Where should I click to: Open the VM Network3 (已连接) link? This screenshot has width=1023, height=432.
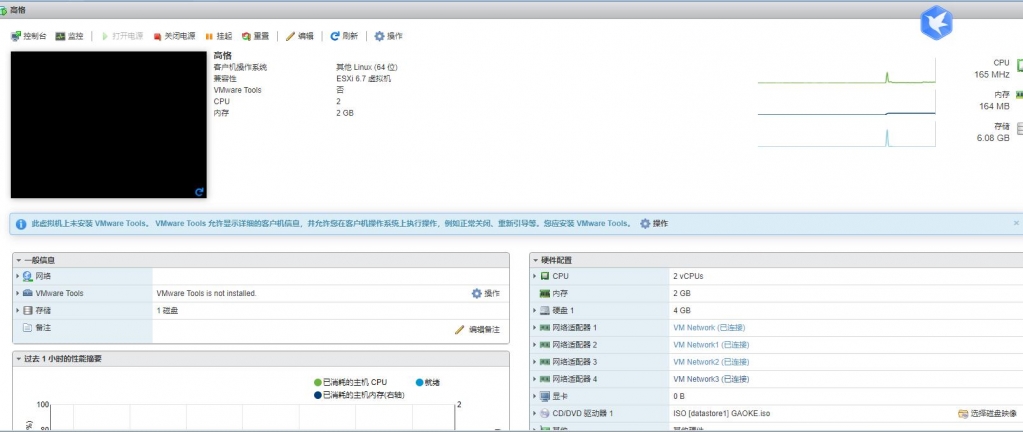pos(711,378)
